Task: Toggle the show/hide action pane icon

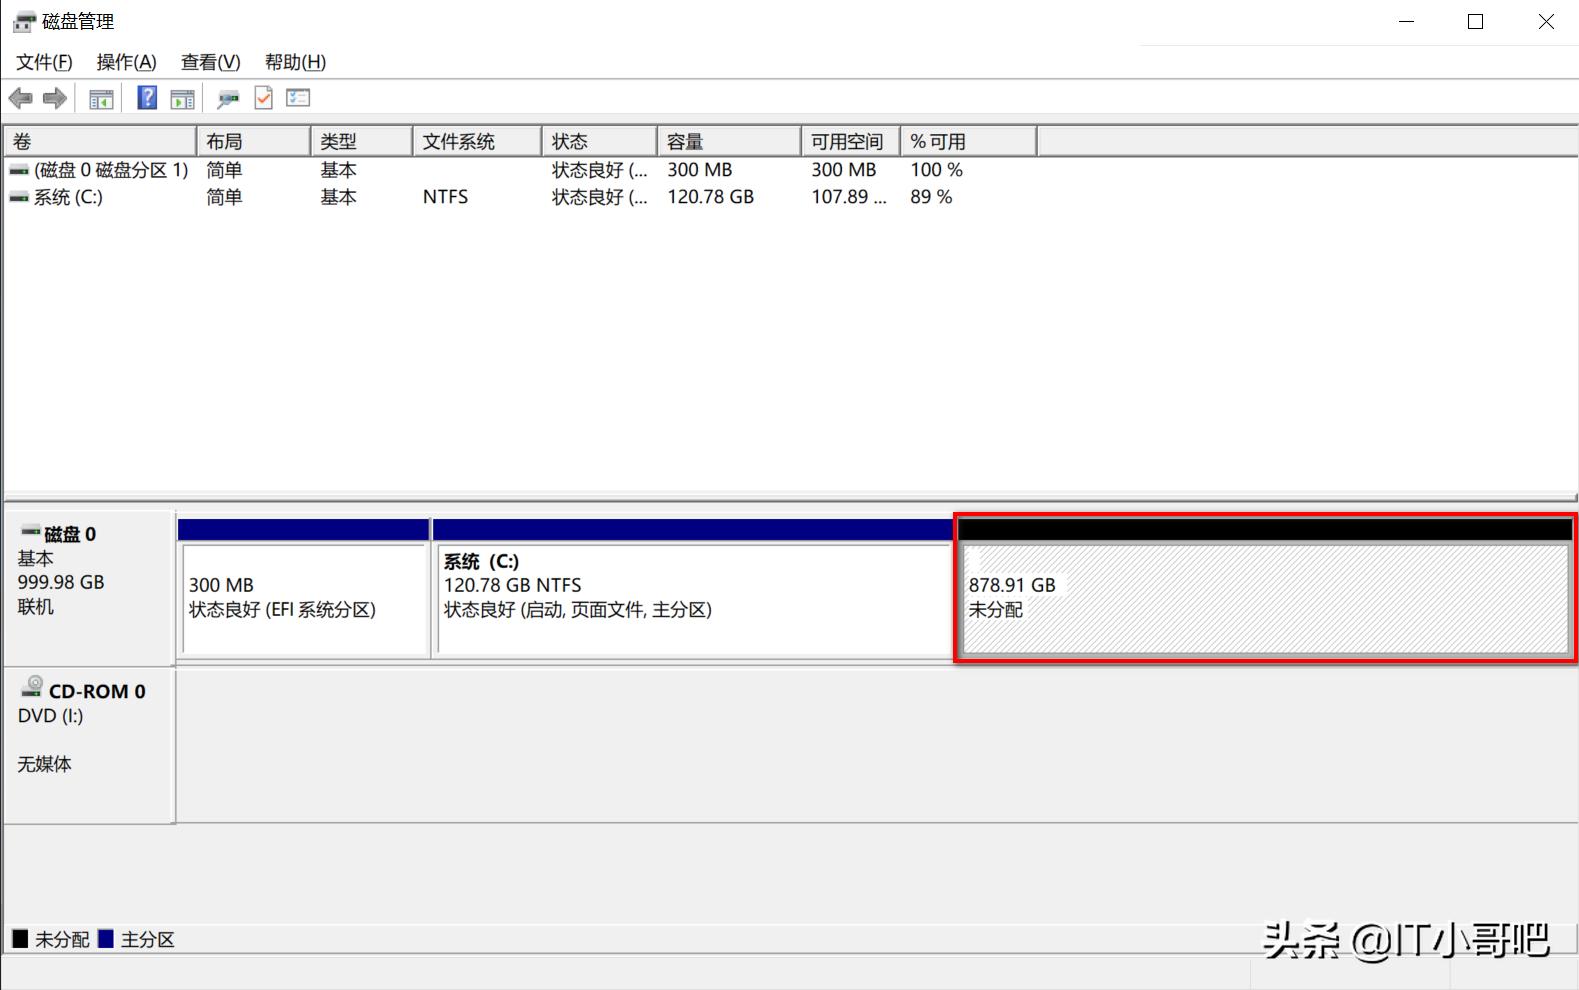Action: (x=182, y=98)
